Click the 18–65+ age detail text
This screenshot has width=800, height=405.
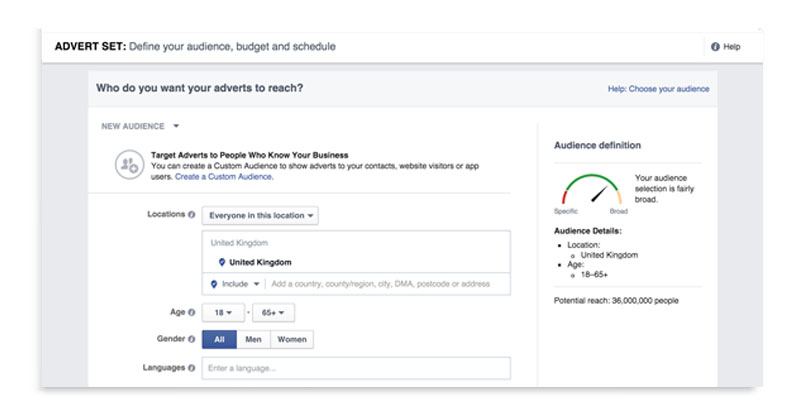tap(594, 274)
